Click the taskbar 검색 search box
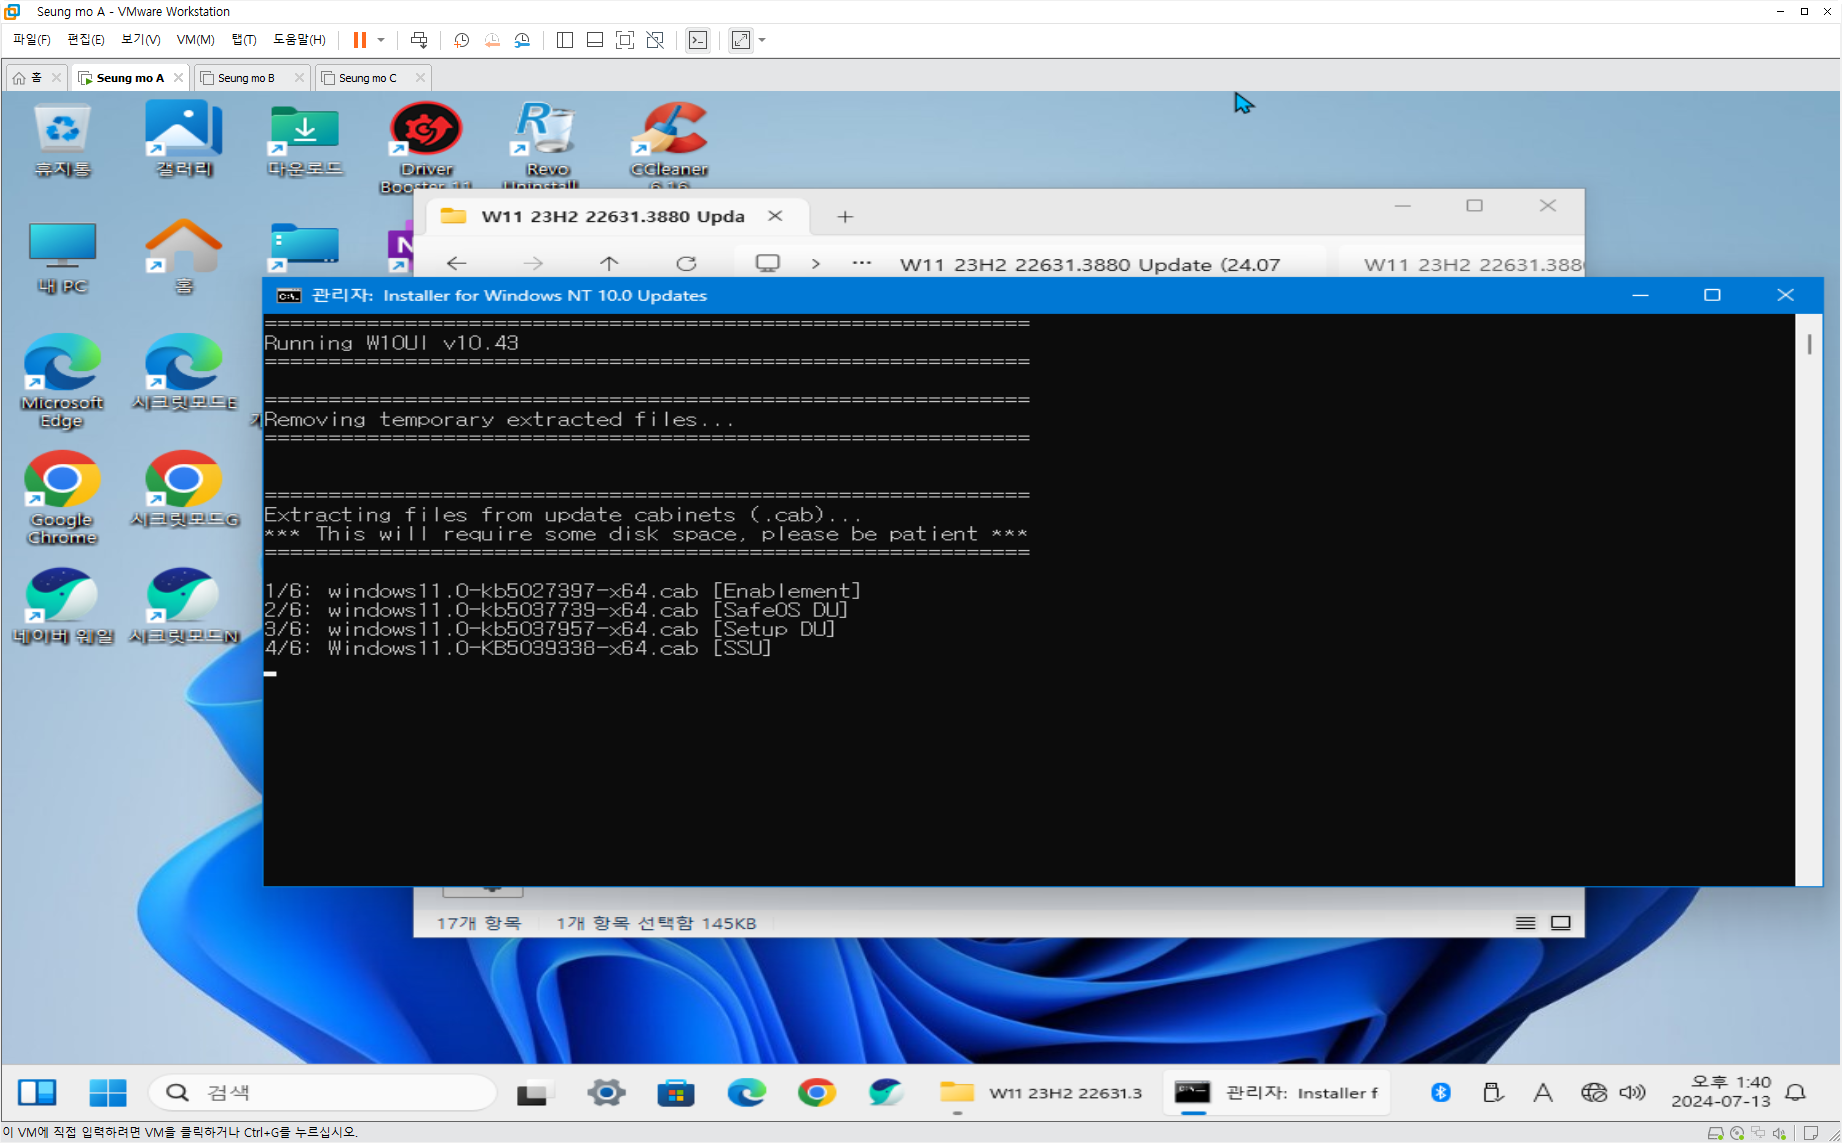The width and height of the screenshot is (1842, 1143). tap(322, 1092)
